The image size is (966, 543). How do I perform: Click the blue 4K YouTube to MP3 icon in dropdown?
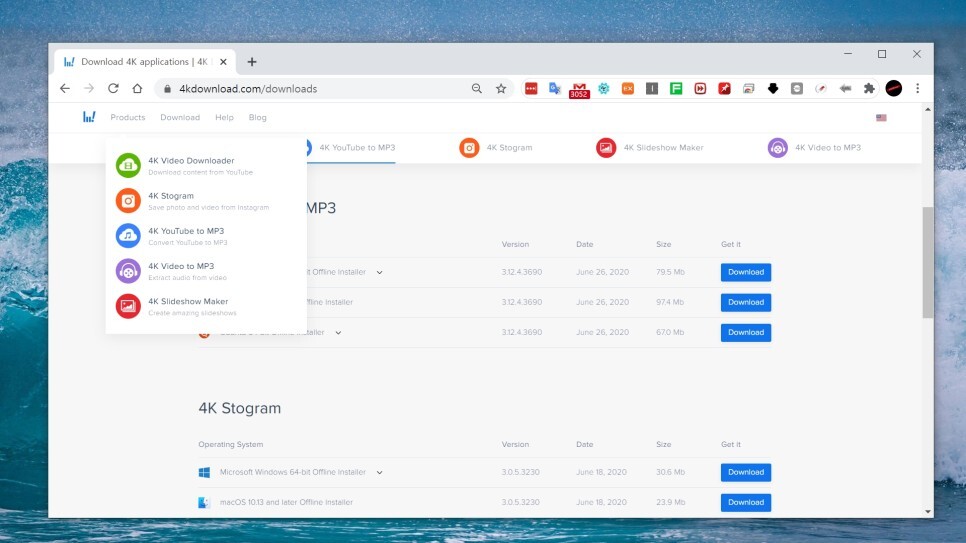pos(128,235)
